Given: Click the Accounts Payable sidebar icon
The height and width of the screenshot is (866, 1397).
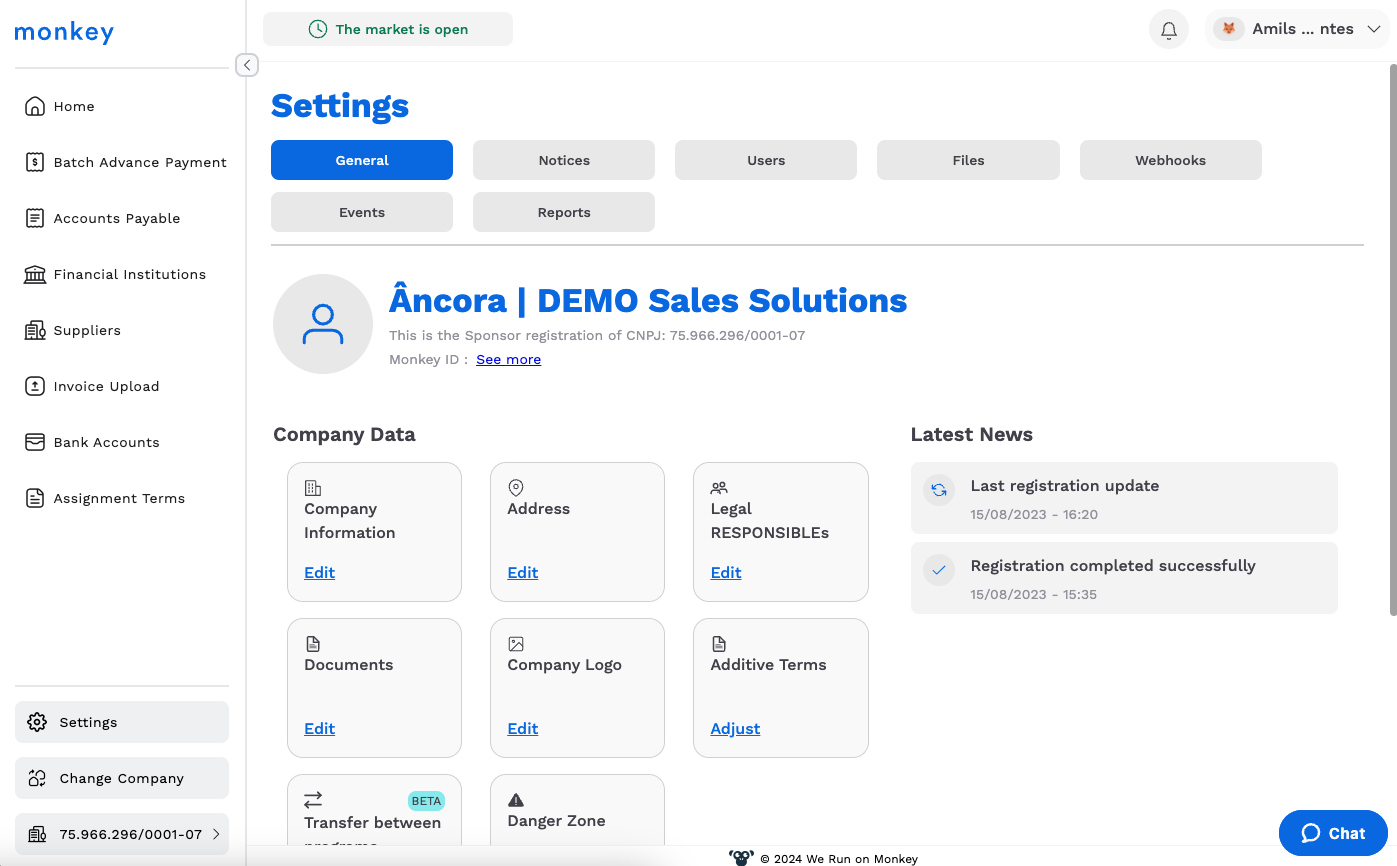Looking at the screenshot, I should tap(35, 218).
